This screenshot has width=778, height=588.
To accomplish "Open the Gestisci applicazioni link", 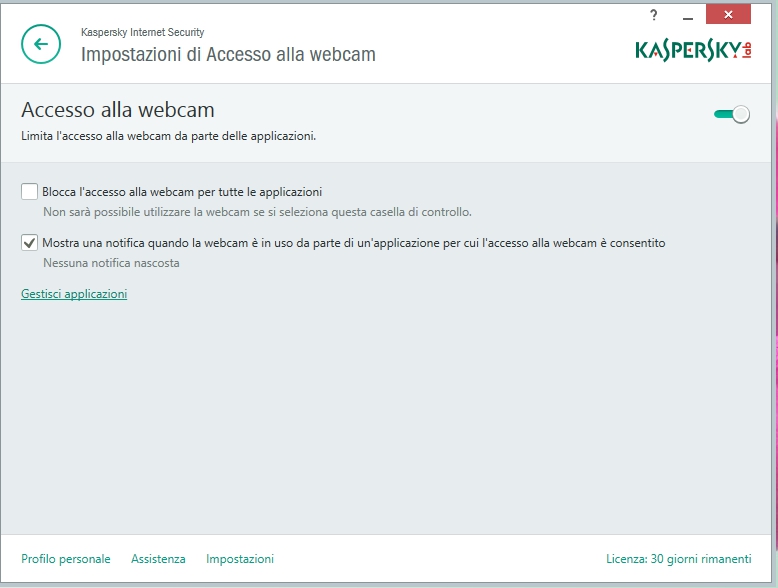I will [x=74, y=294].
